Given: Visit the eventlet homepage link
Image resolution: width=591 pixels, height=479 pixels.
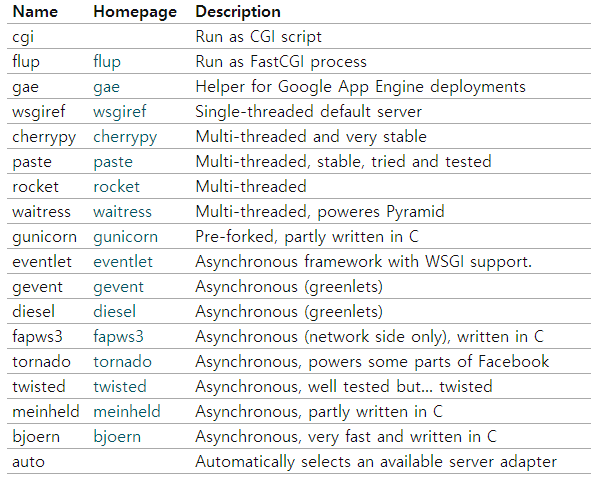Looking at the screenshot, I should pyautogui.click(x=123, y=262).
